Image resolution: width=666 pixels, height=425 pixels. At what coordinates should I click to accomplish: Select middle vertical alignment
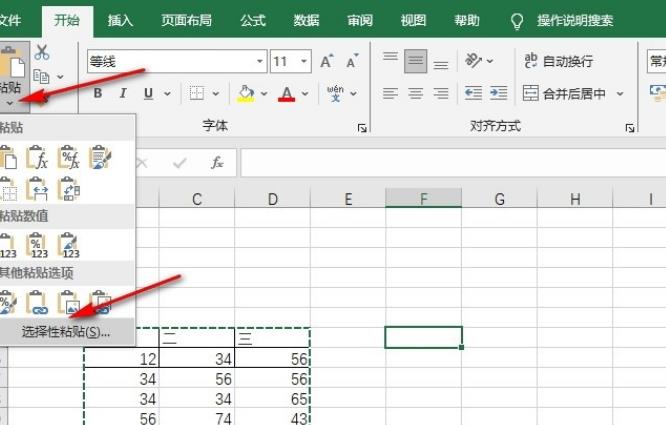415,61
